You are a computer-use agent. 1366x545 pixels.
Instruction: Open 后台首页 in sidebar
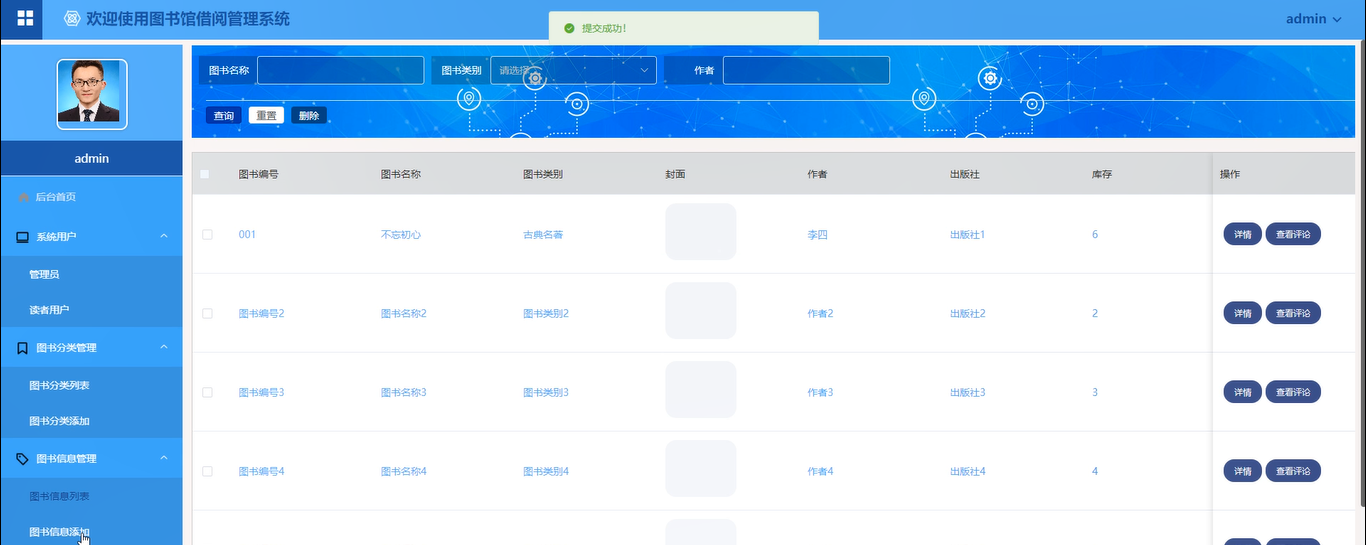click(x=92, y=197)
